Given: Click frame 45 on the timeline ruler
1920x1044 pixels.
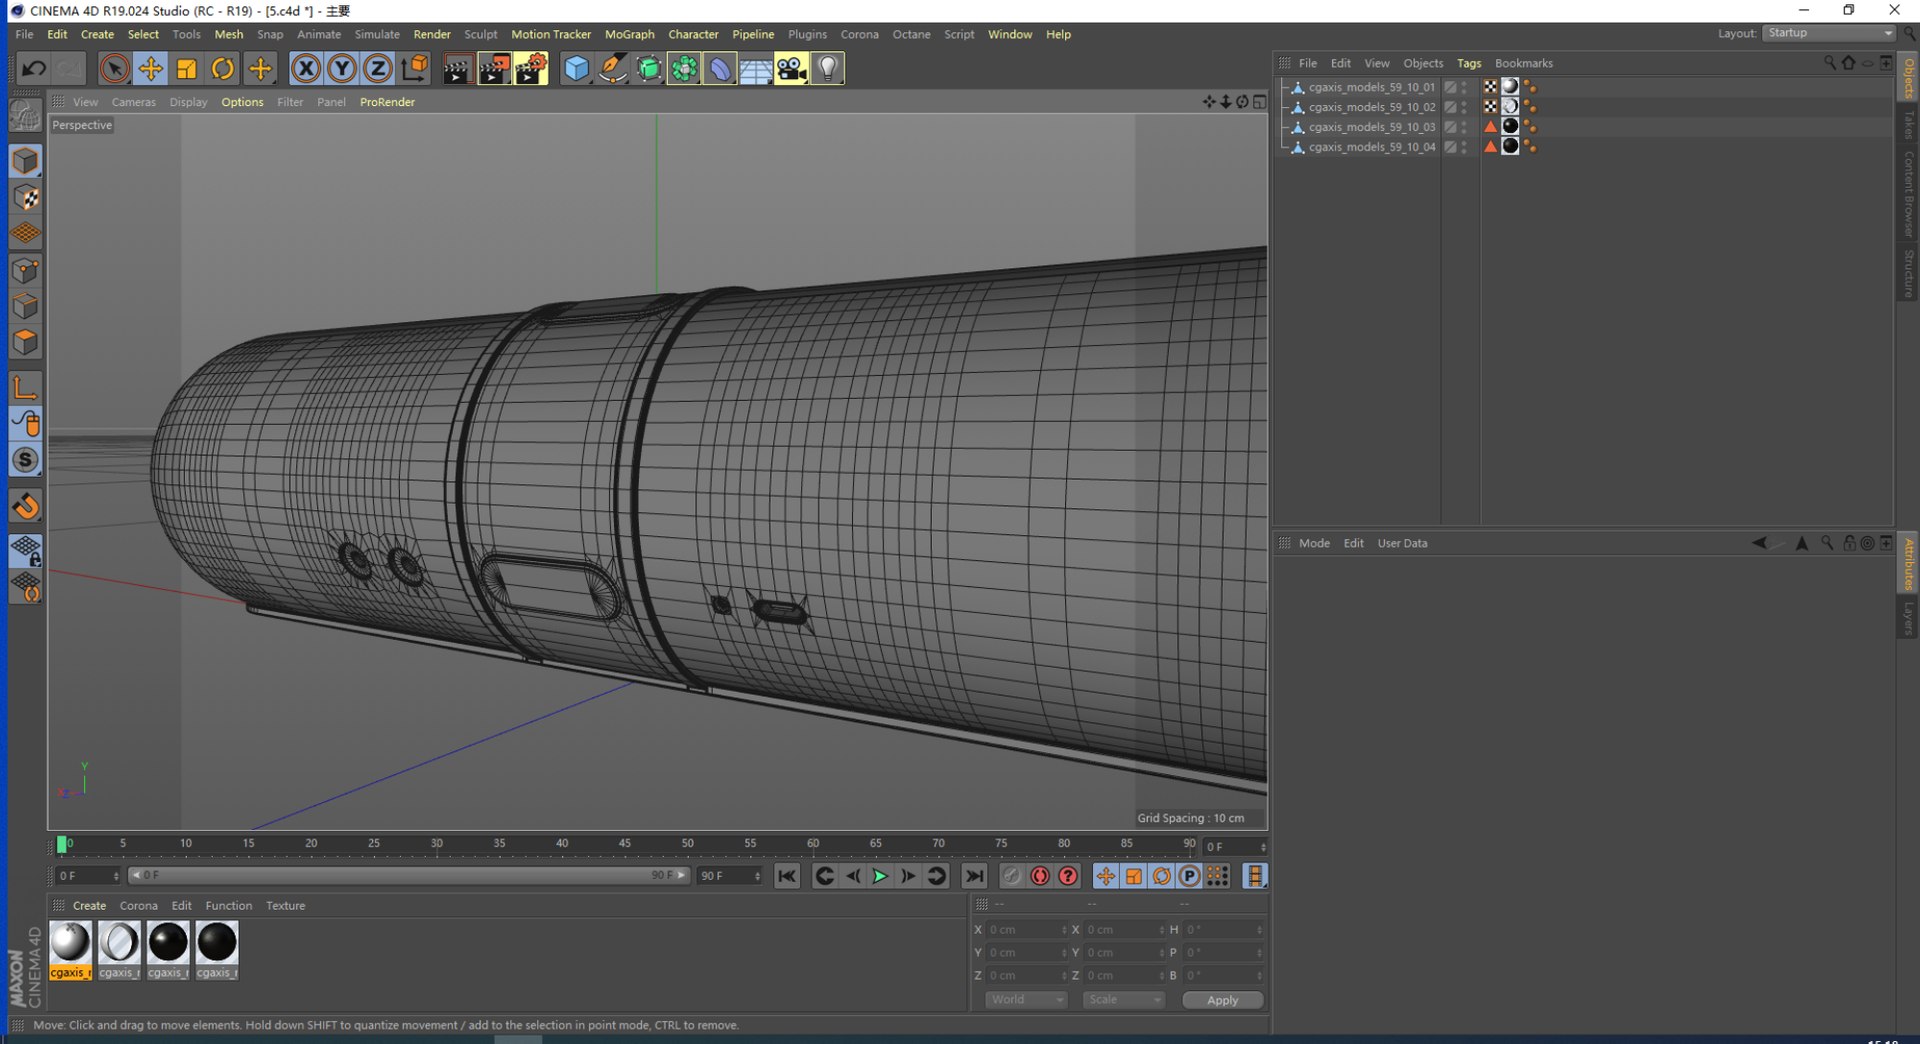Looking at the screenshot, I should pyautogui.click(x=624, y=845).
